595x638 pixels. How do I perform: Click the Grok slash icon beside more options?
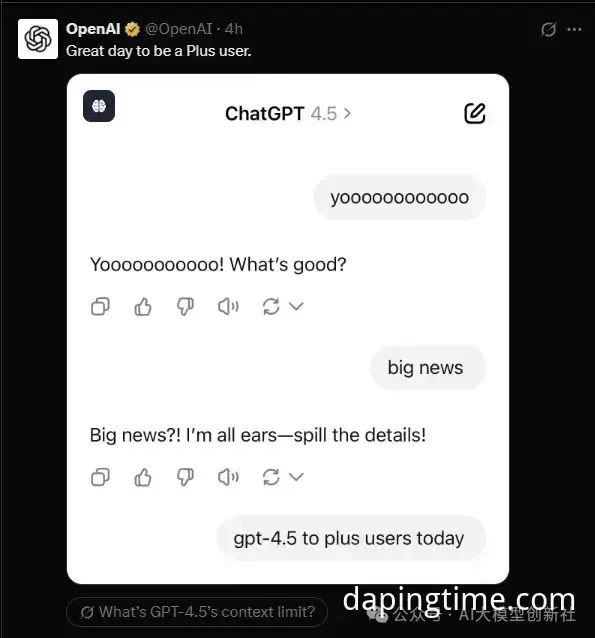click(x=548, y=29)
